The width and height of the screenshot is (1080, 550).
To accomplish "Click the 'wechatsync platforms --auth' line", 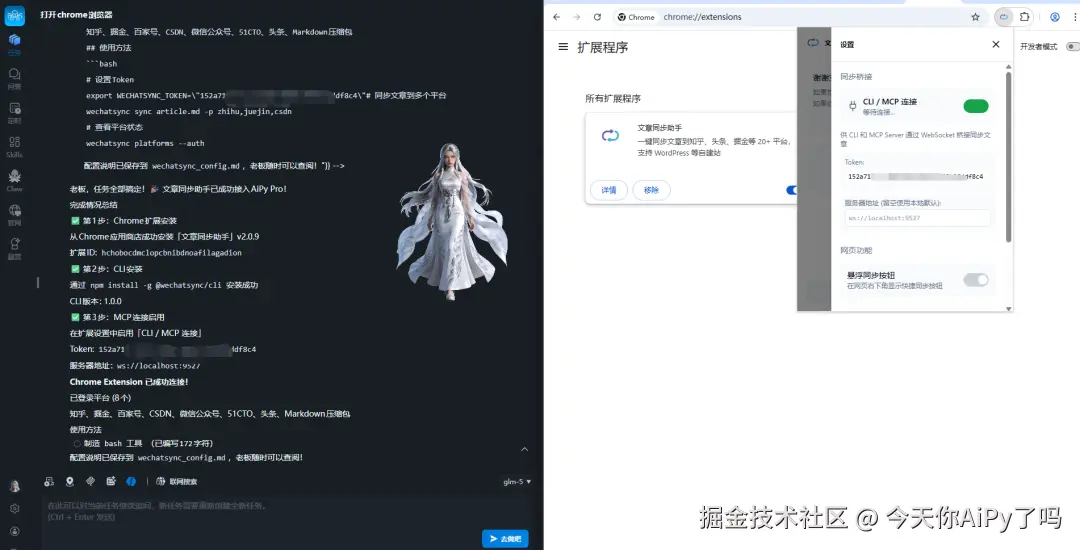I will [x=145, y=143].
